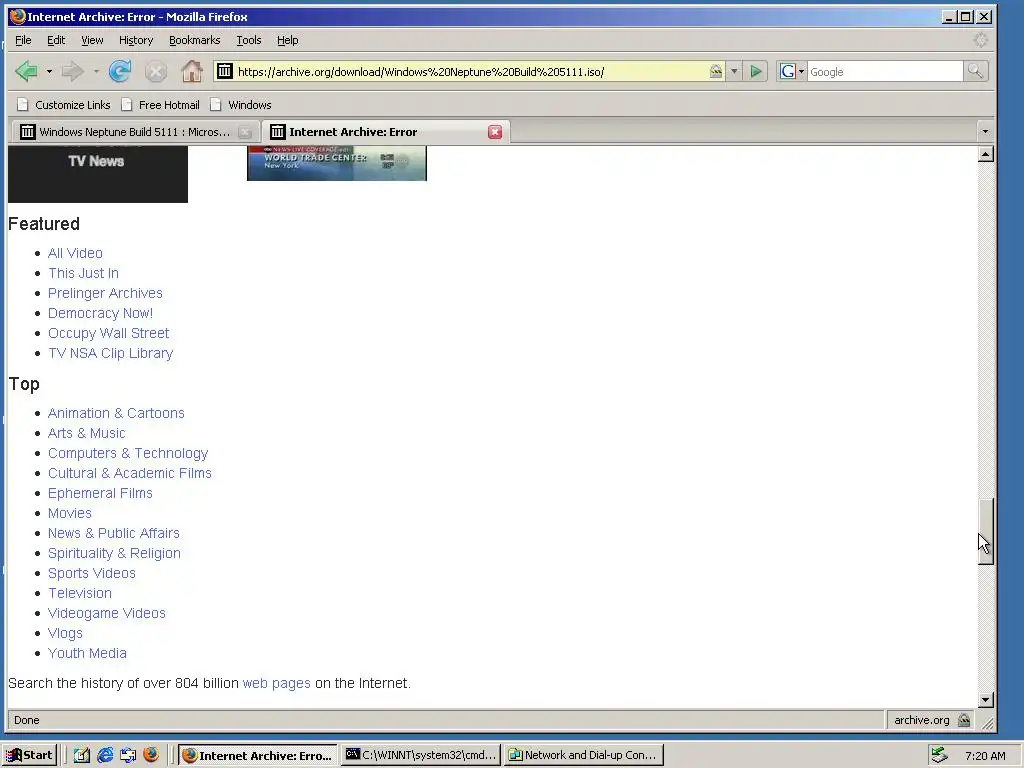Click the status bar security lock icon
This screenshot has width=1024, height=768.
point(963,720)
